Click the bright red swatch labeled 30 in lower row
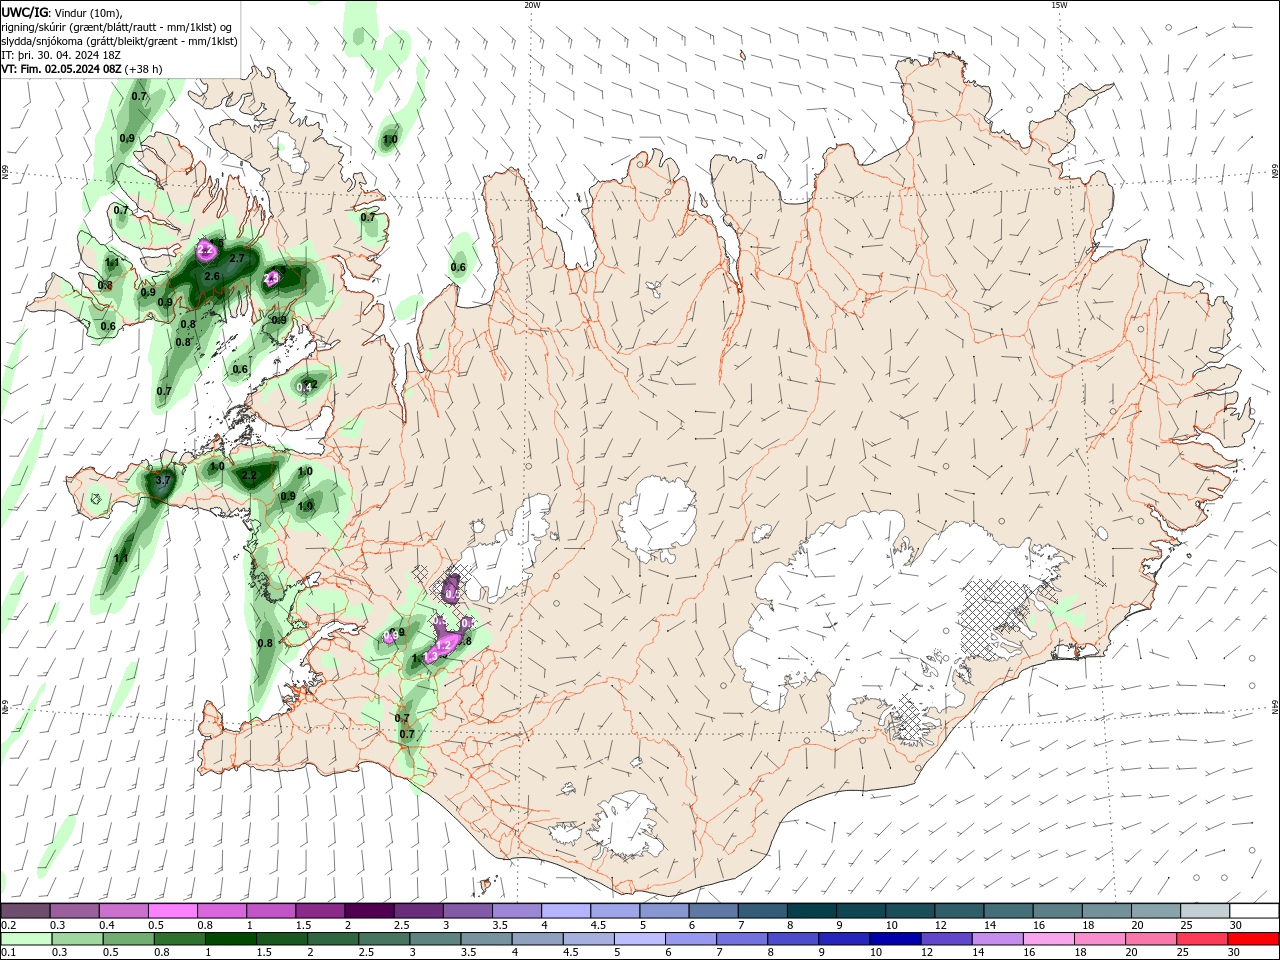The image size is (1280, 960). (x=1253, y=939)
